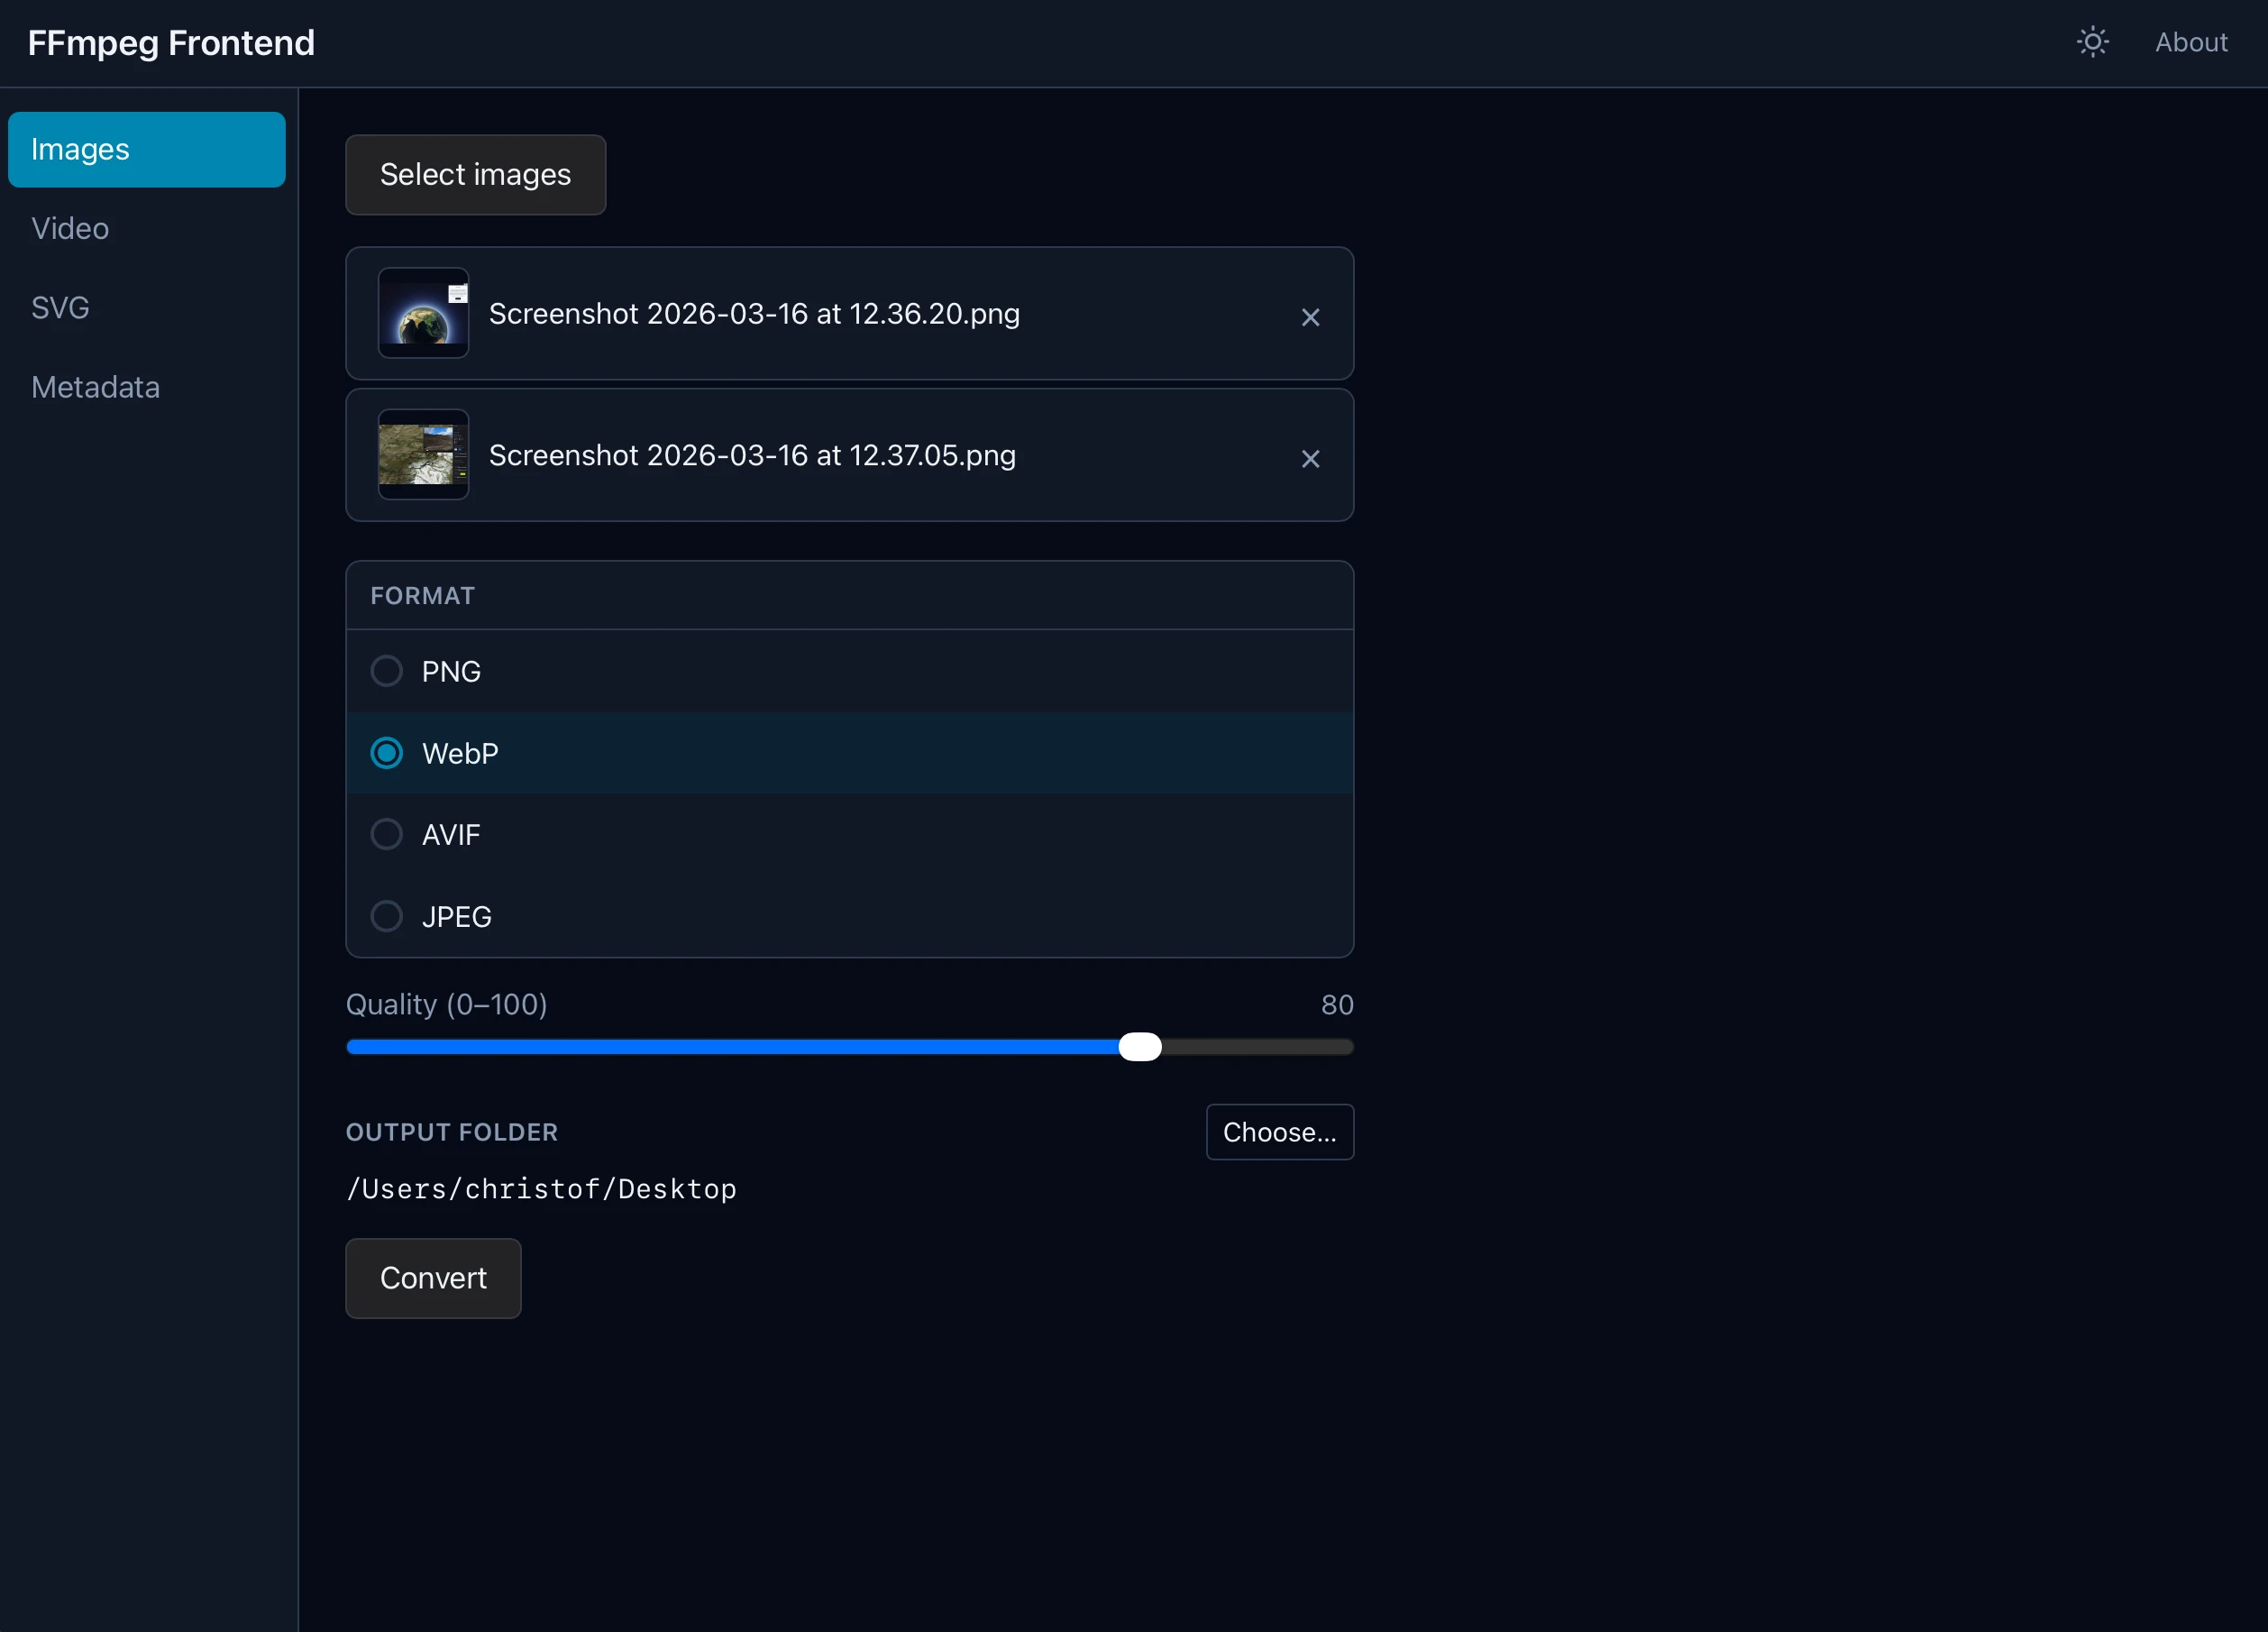Image resolution: width=2268 pixels, height=1632 pixels.
Task: Switch to the Video section
Action: pyautogui.click(x=69, y=228)
